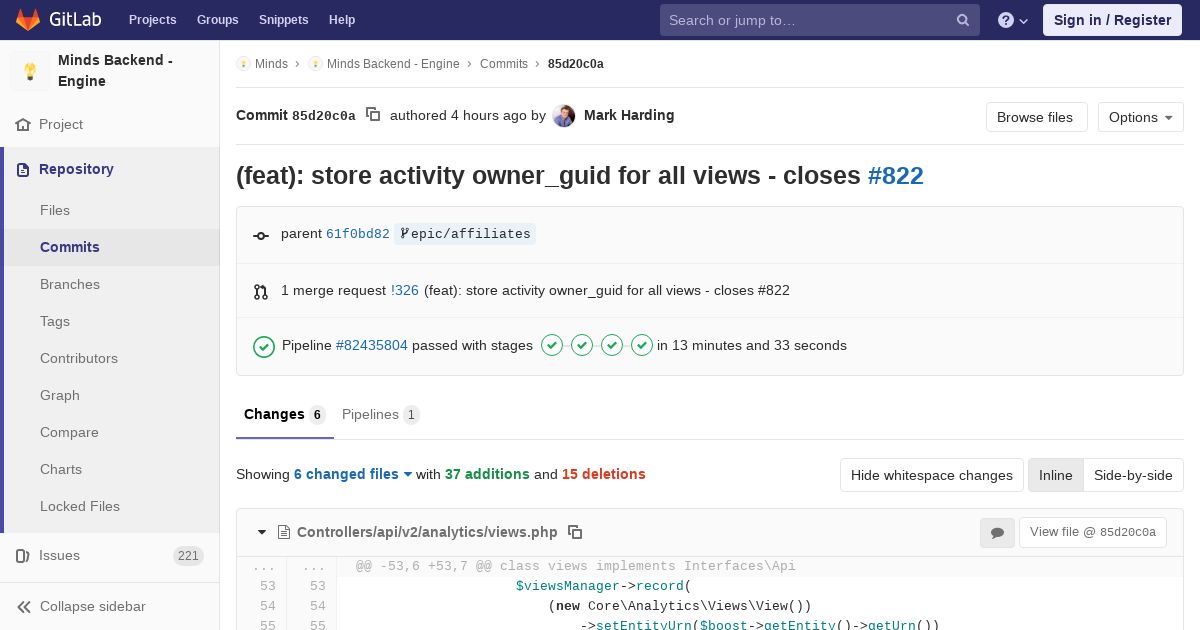Open merge request !326

(x=404, y=290)
